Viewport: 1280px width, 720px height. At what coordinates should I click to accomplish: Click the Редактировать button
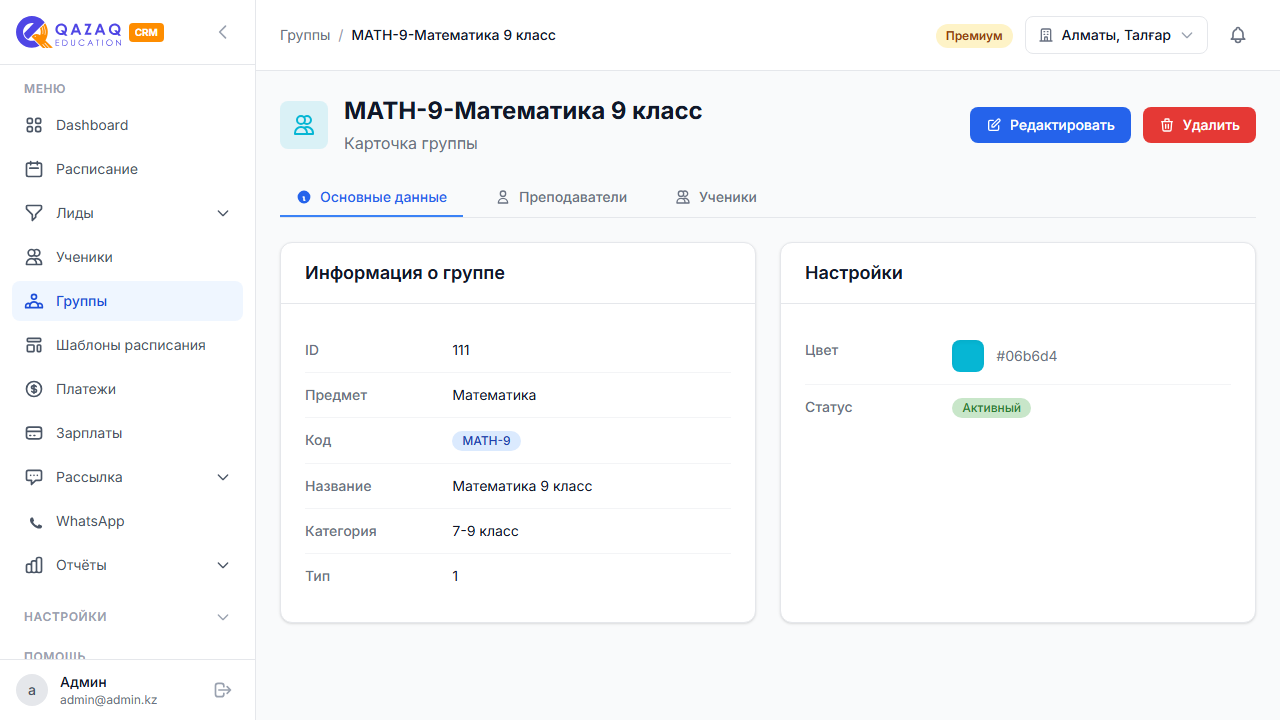click(x=1050, y=125)
